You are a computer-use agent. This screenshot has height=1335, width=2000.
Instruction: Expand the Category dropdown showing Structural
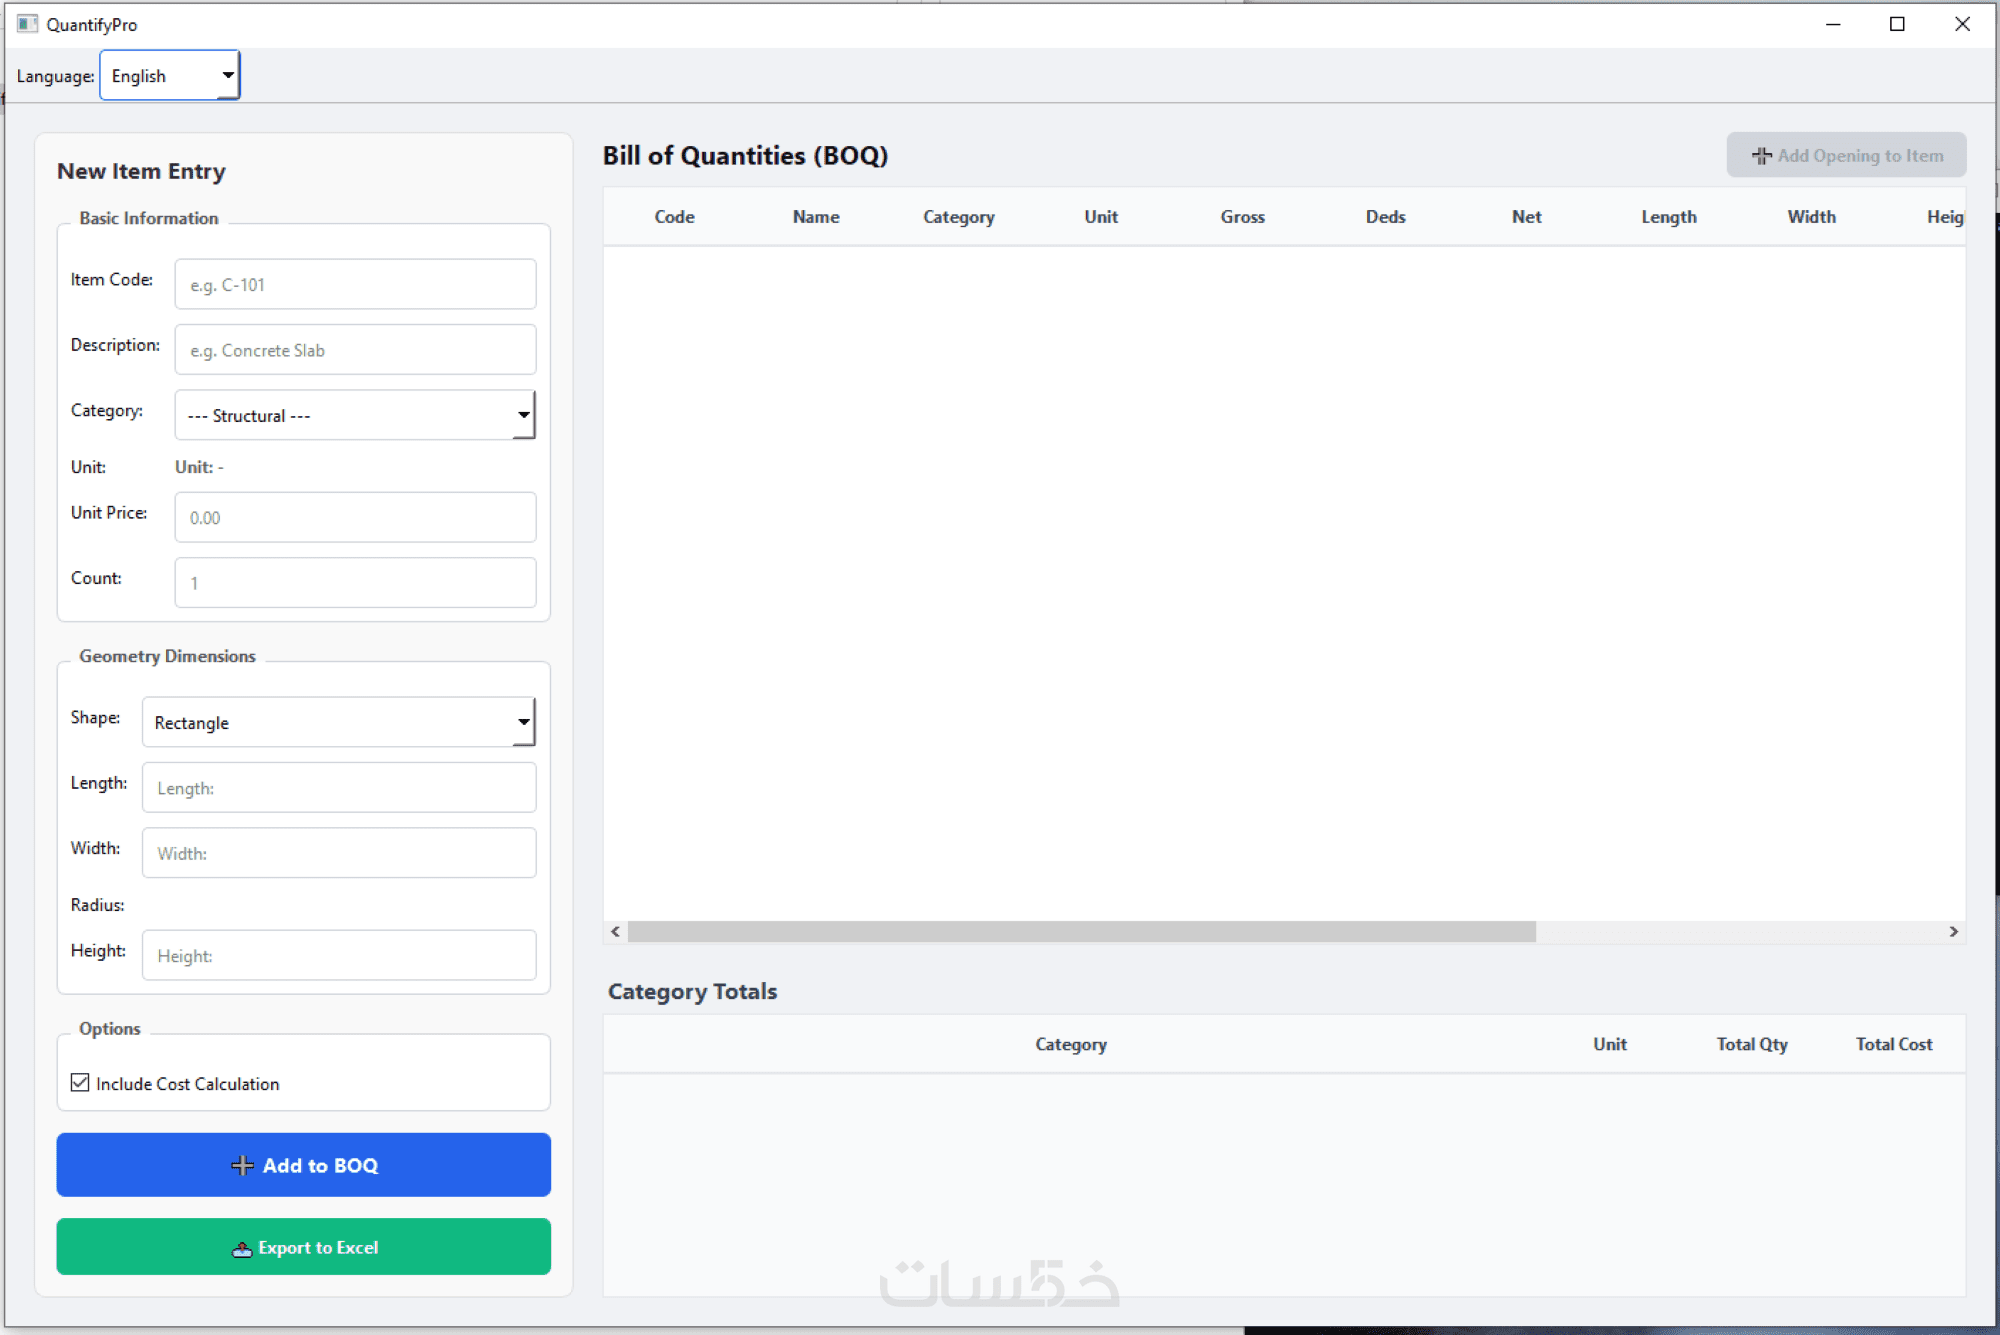355,415
